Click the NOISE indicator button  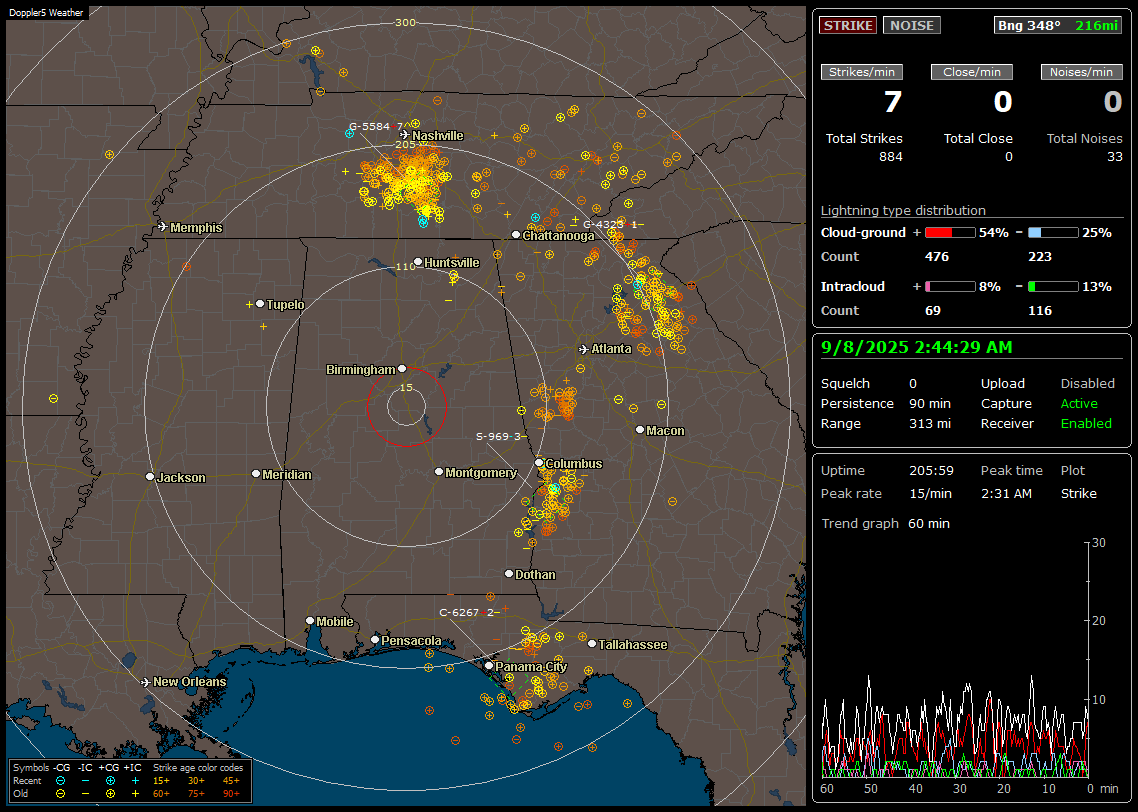coord(912,25)
